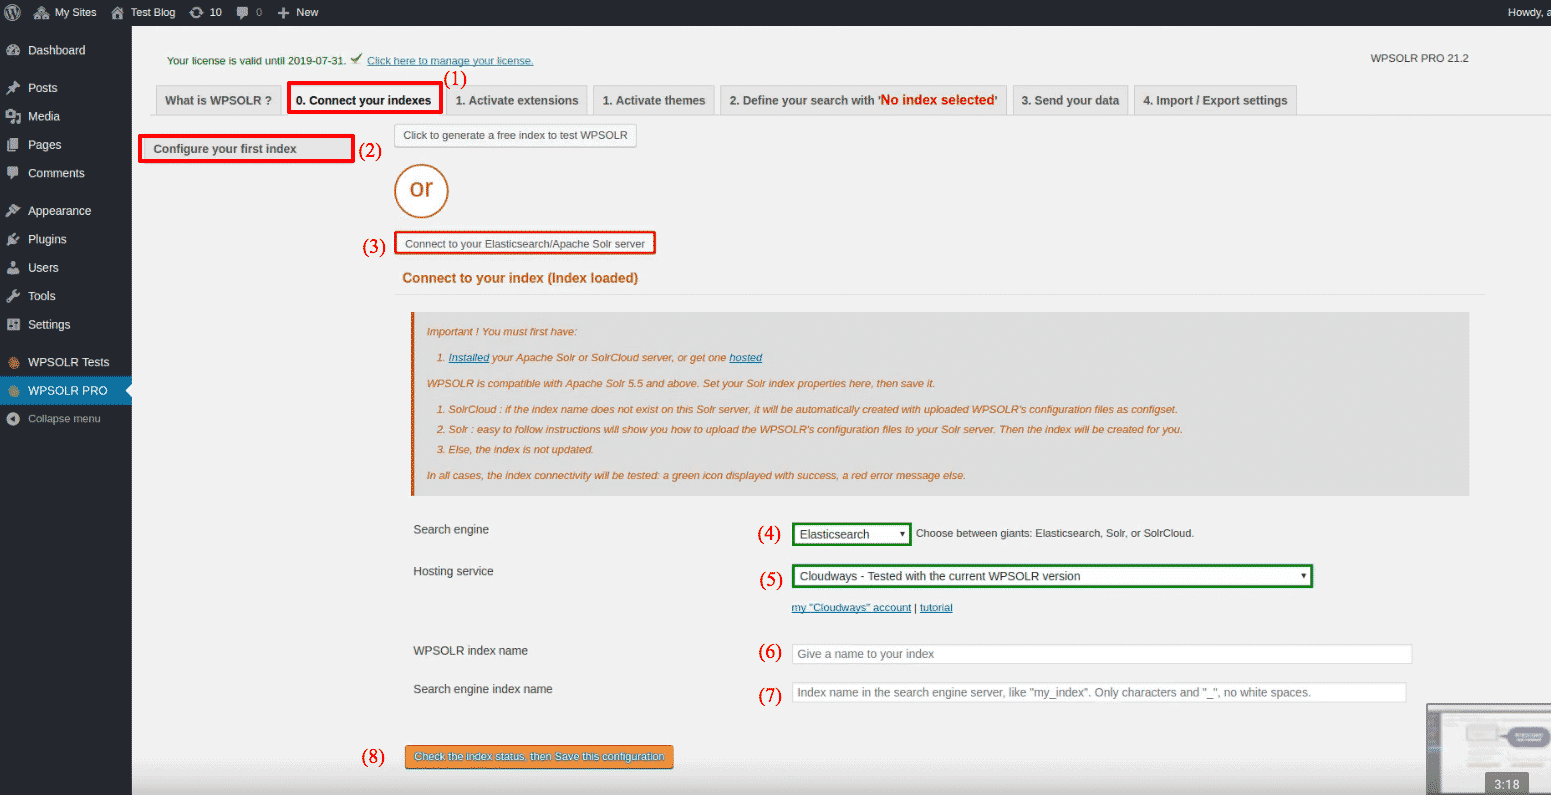Open my "Cloudways" account link
This screenshot has width=1551, height=795.
click(x=851, y=608)
